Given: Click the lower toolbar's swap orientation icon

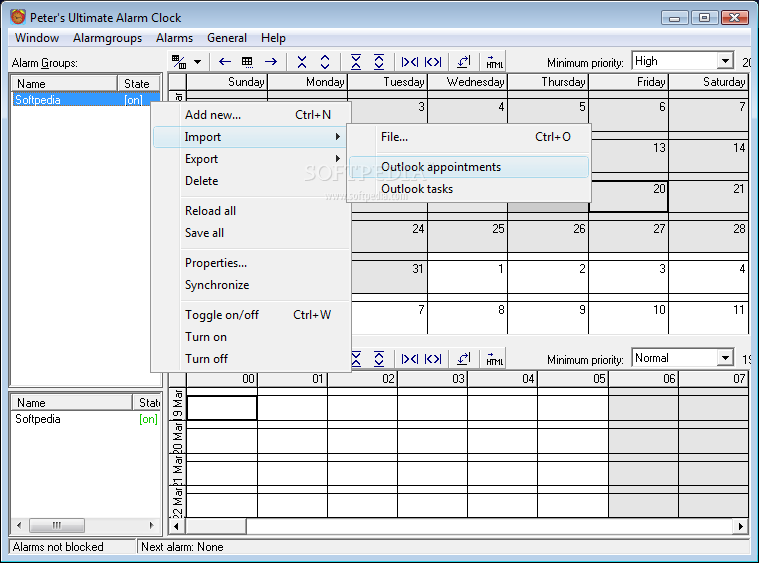Looking at the screenshot, I should pyautogui.click(x=464, y=359).
